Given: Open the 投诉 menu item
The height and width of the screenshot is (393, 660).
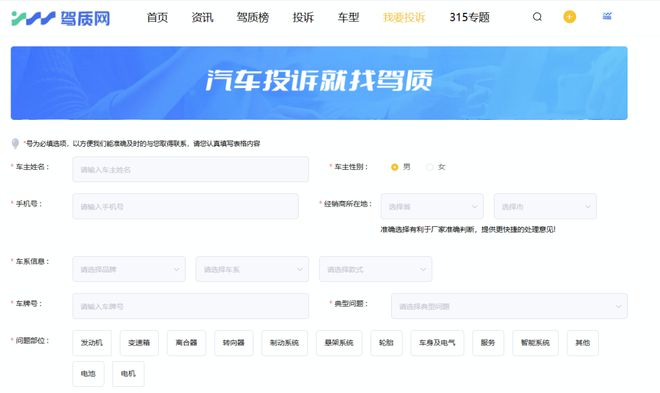Looking at the screenshot, I should [x=303, y=17].
